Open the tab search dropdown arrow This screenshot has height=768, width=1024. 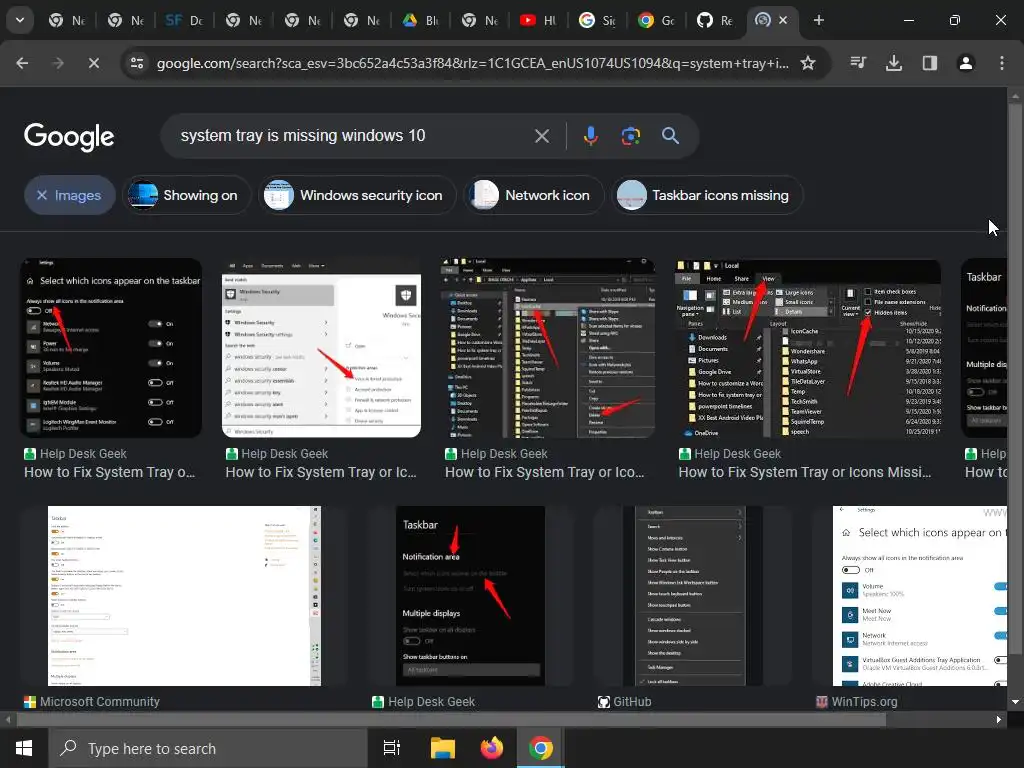(20, 20)
